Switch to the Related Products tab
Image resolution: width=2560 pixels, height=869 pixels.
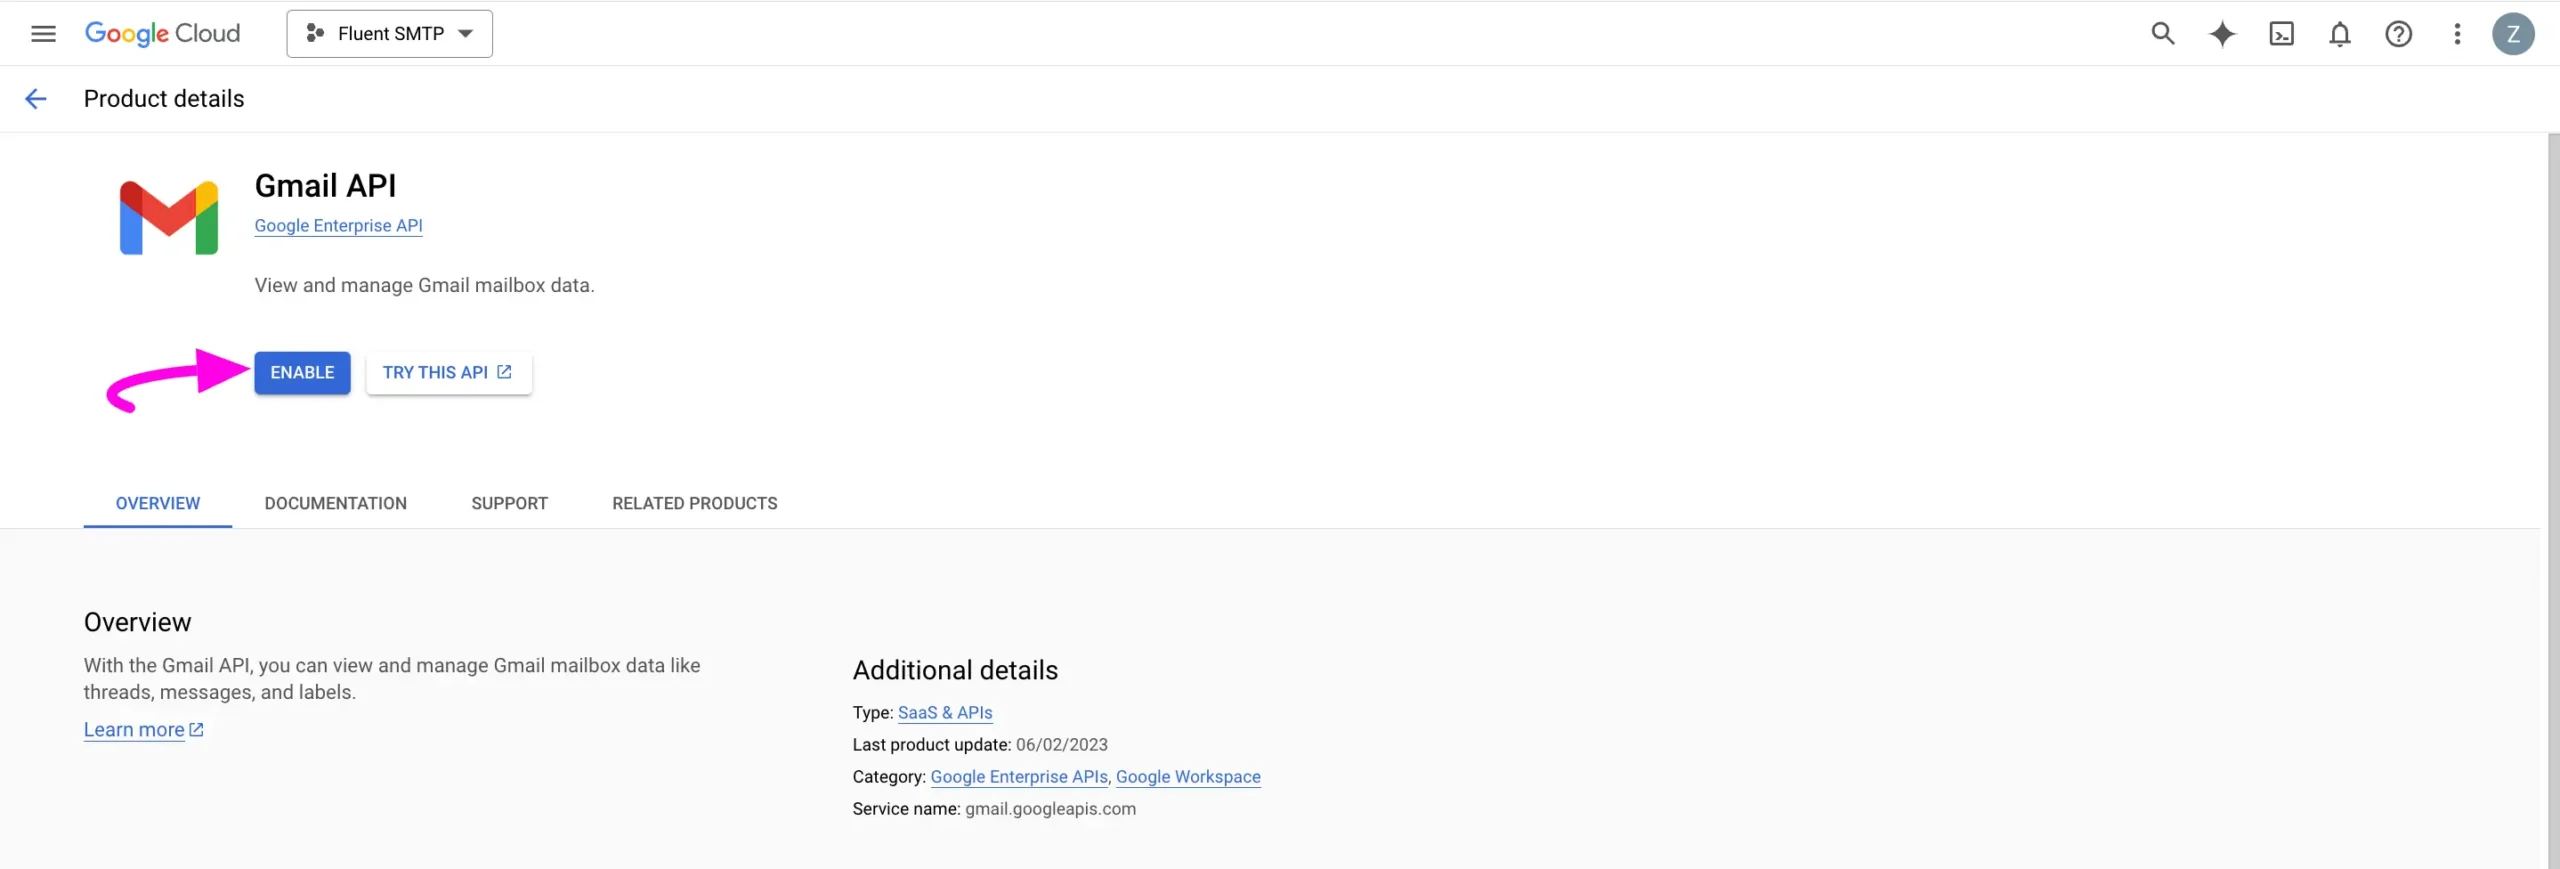695,503
